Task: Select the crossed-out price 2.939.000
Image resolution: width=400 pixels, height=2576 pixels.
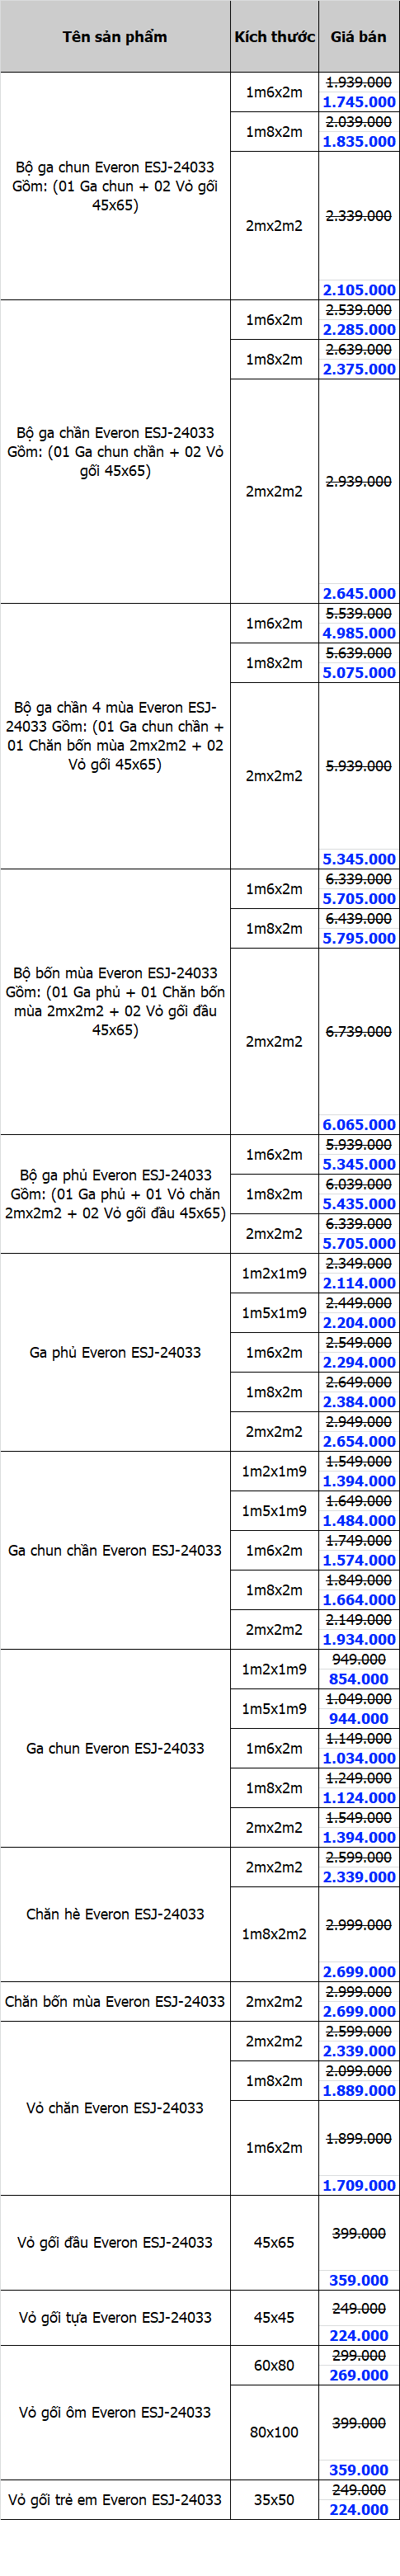Action: click(359, 481)
